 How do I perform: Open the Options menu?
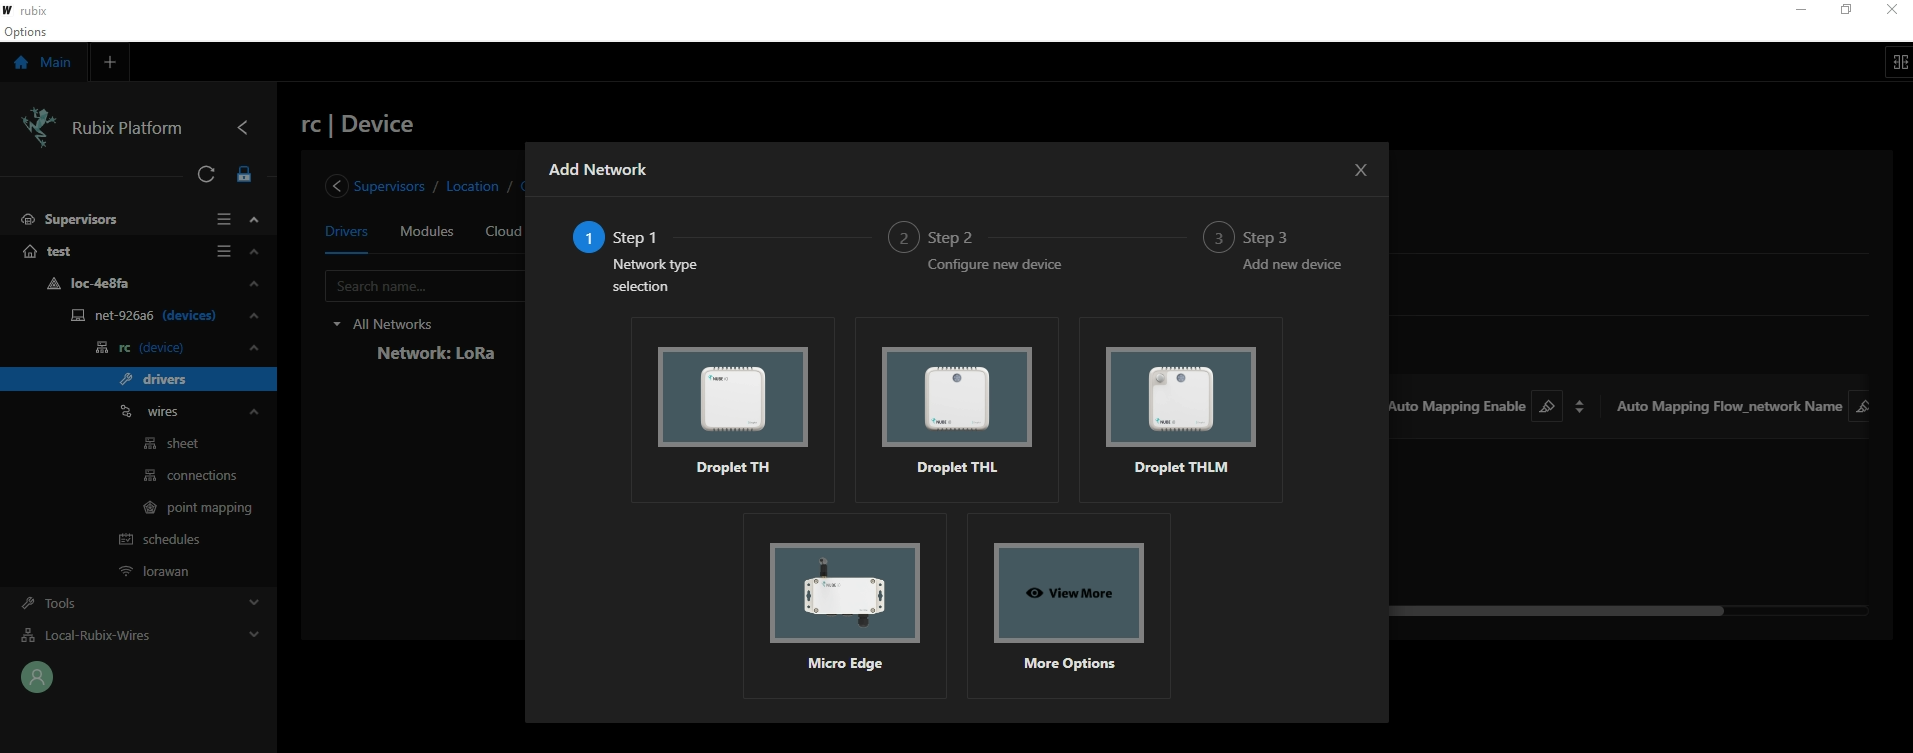tap(25, 32)
